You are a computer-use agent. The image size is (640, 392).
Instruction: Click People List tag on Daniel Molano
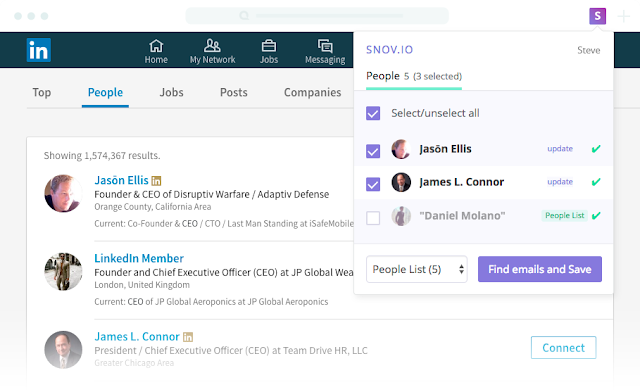tap(564, 215)
